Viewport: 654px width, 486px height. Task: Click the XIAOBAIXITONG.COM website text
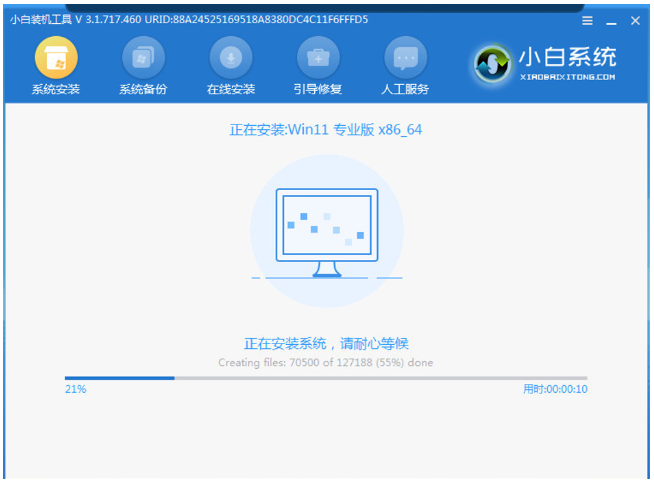568,77
